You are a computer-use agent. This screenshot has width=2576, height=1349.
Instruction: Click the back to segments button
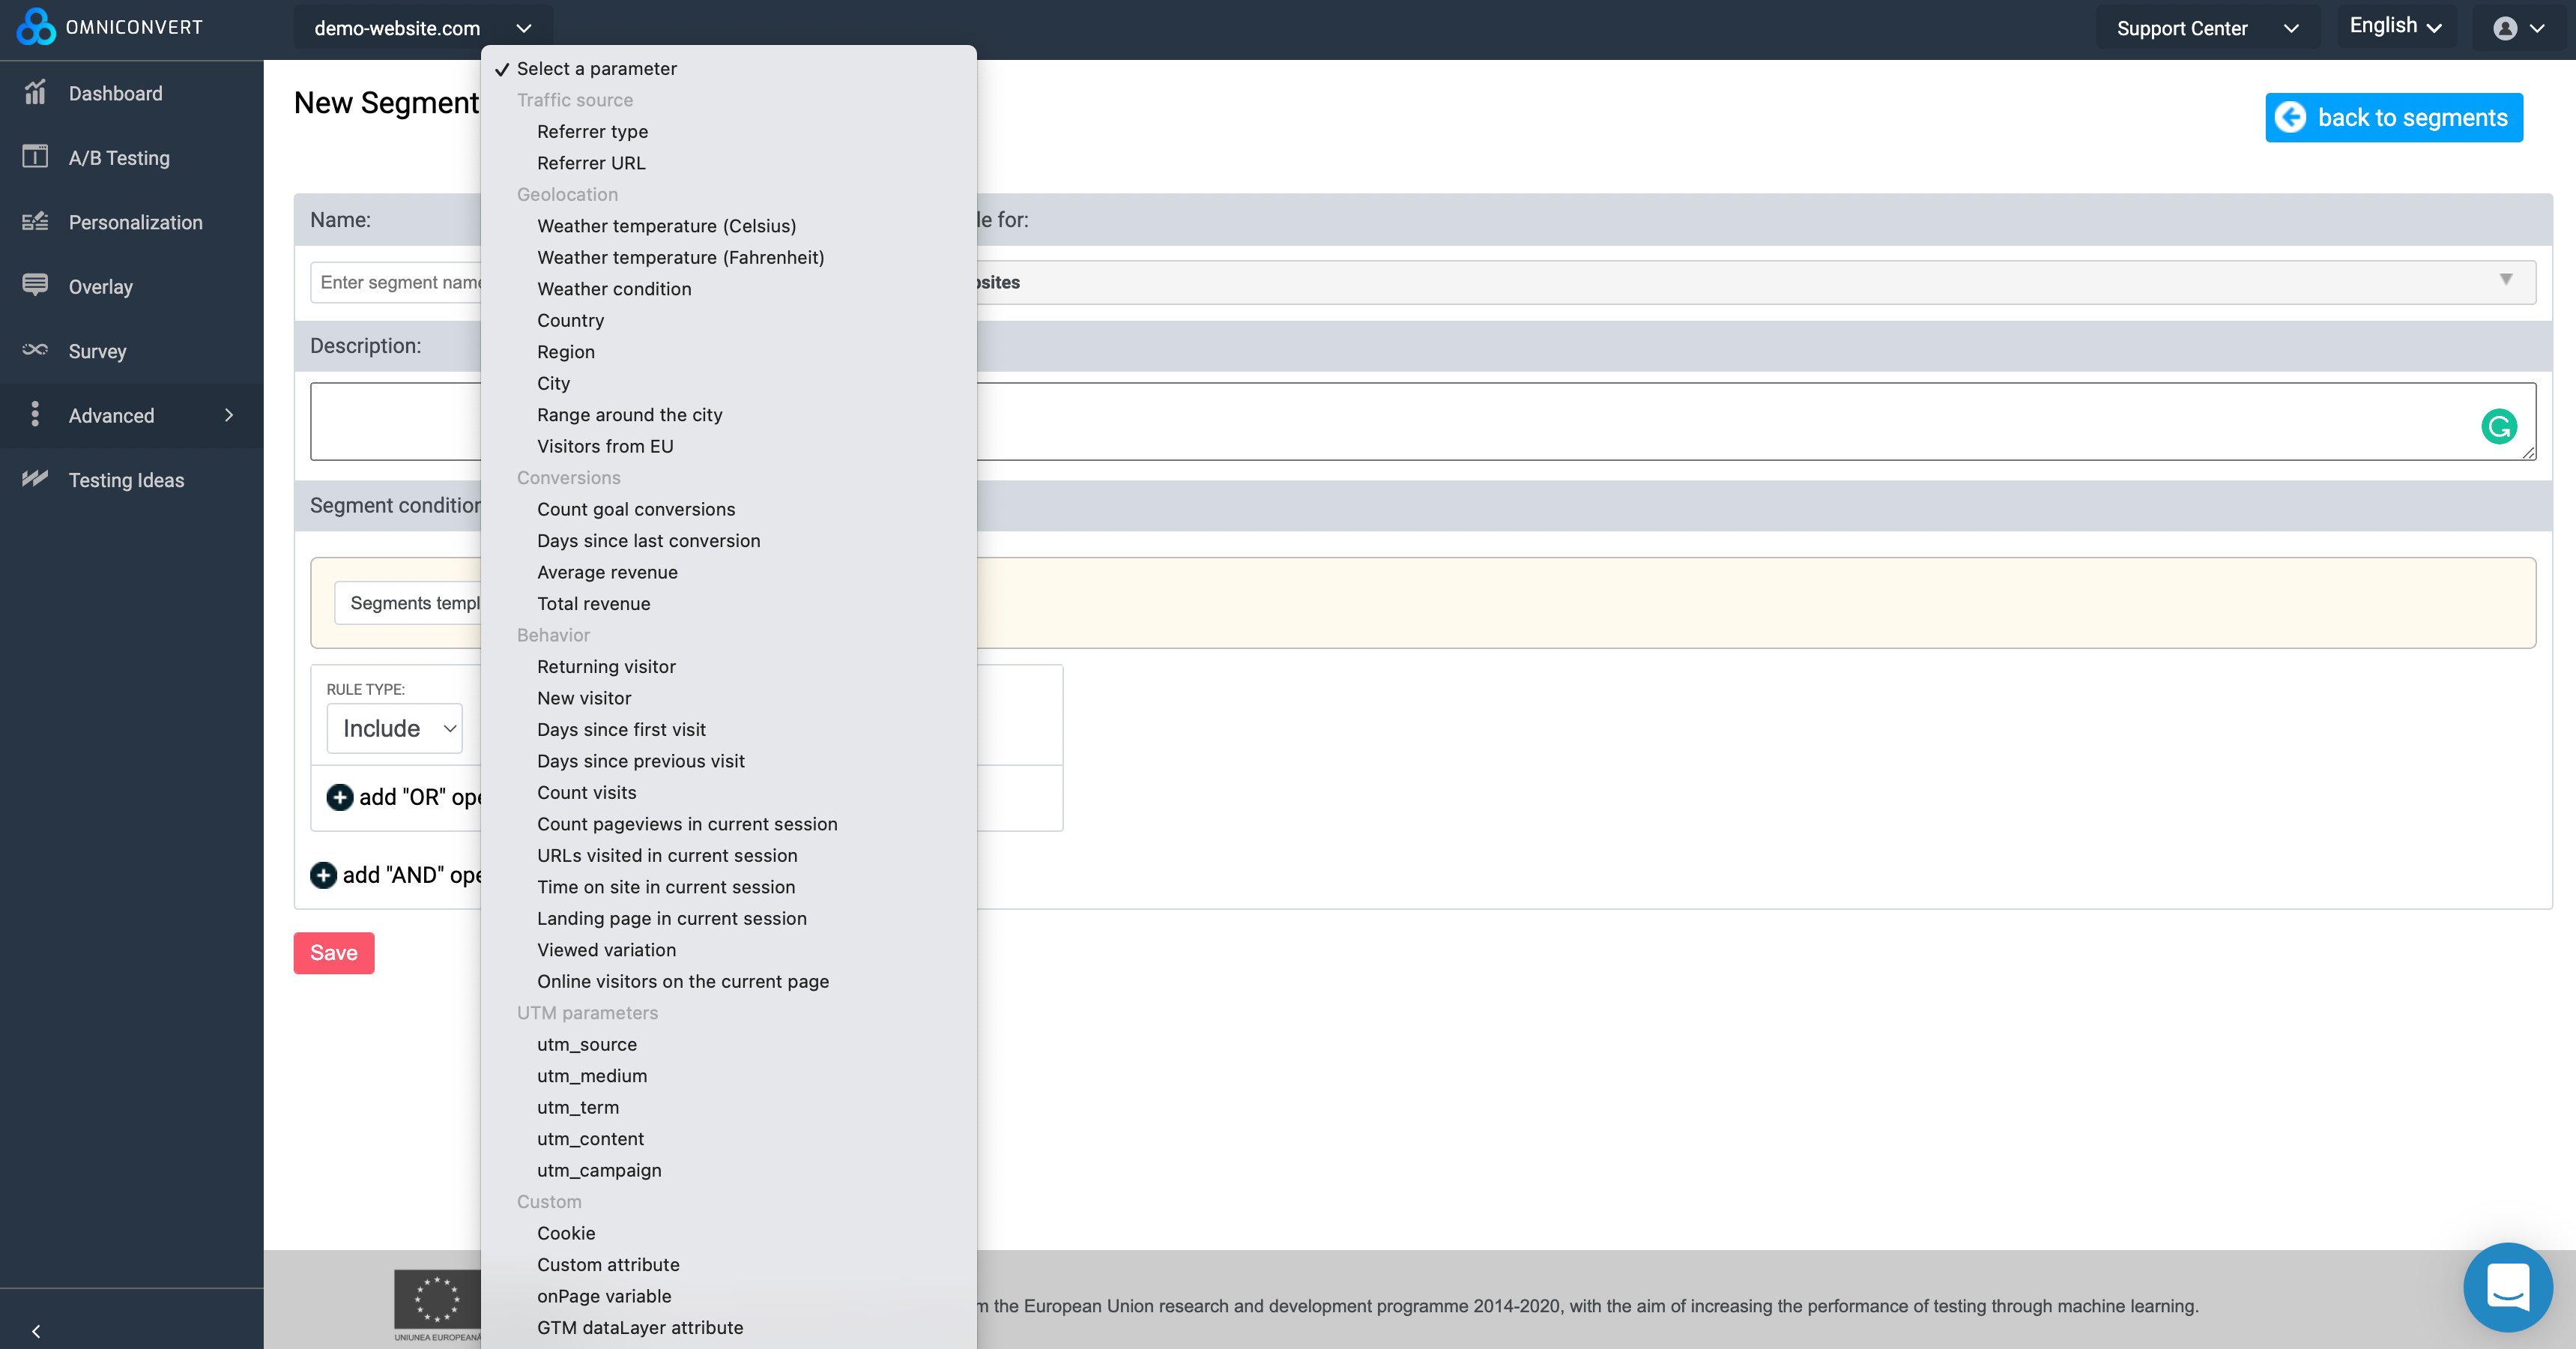coord(2393,118)
